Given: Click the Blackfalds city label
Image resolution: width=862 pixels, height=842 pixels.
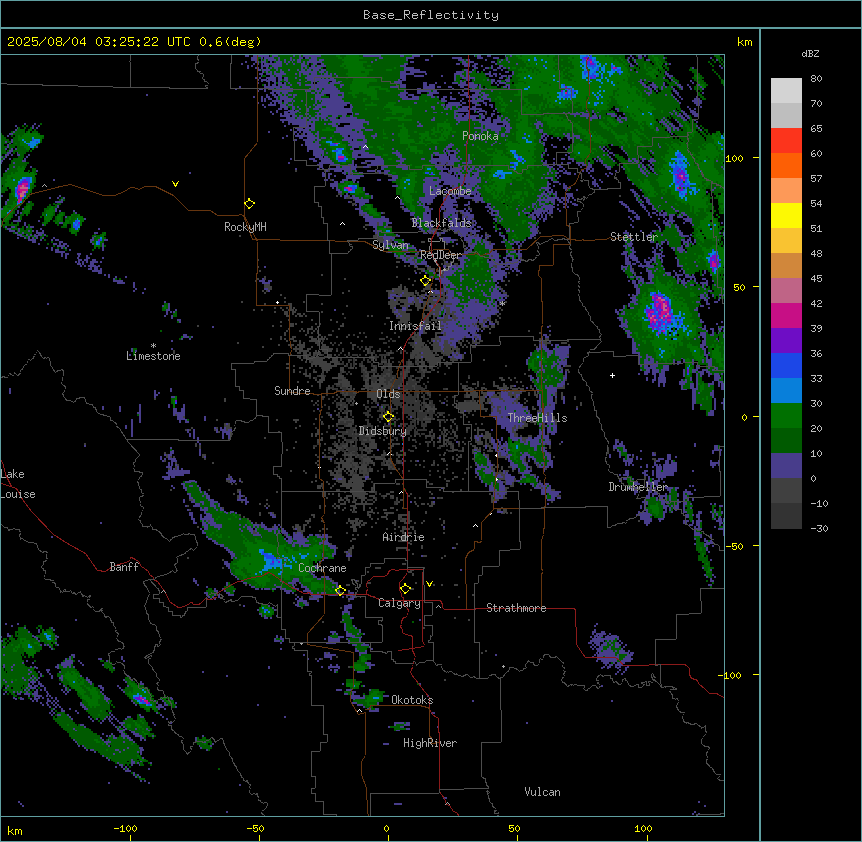Looking at the screenshot, I should pyautogui.click(x=441, y=223).
